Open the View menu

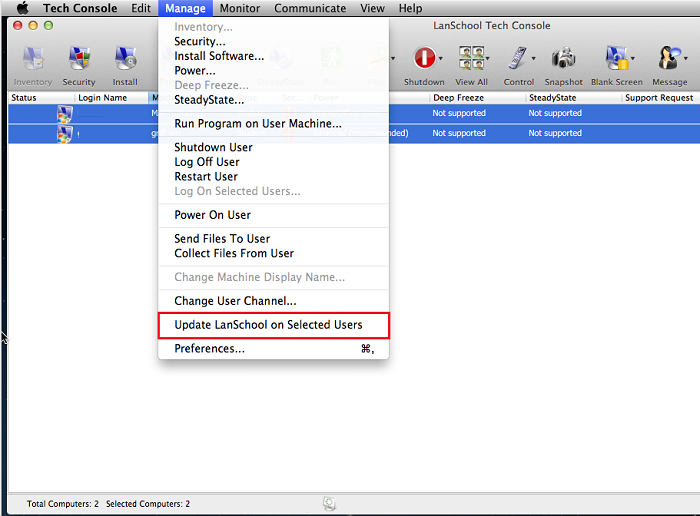pos(372,8)
